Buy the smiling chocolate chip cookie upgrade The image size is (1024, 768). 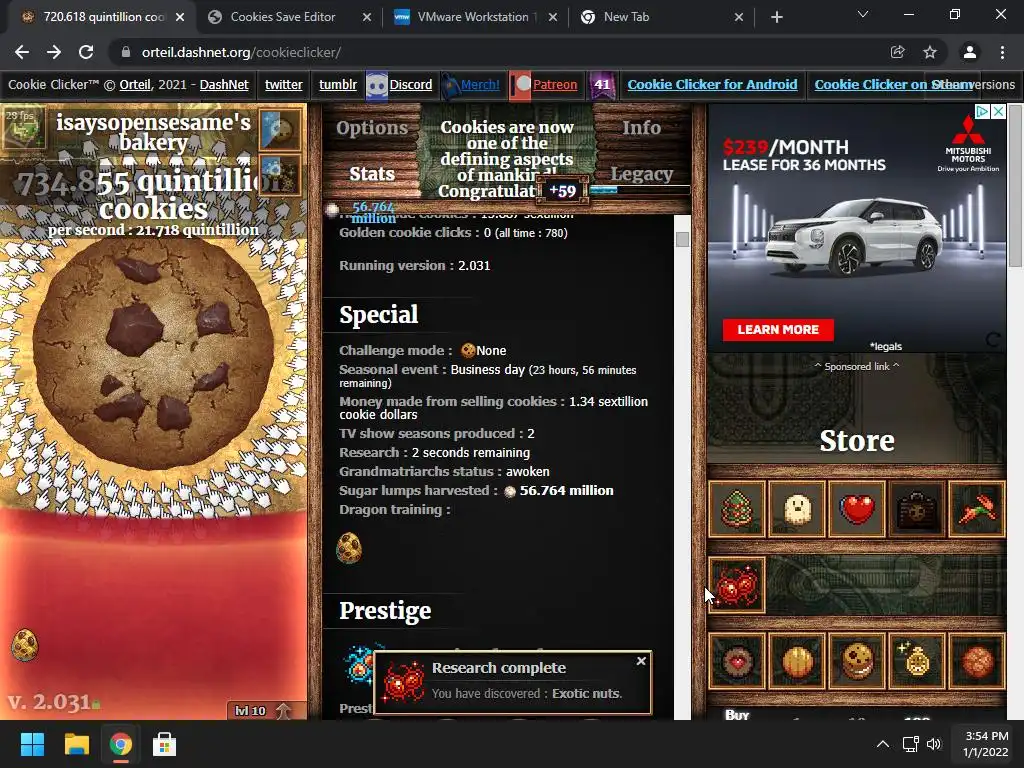tap(857, 661)
